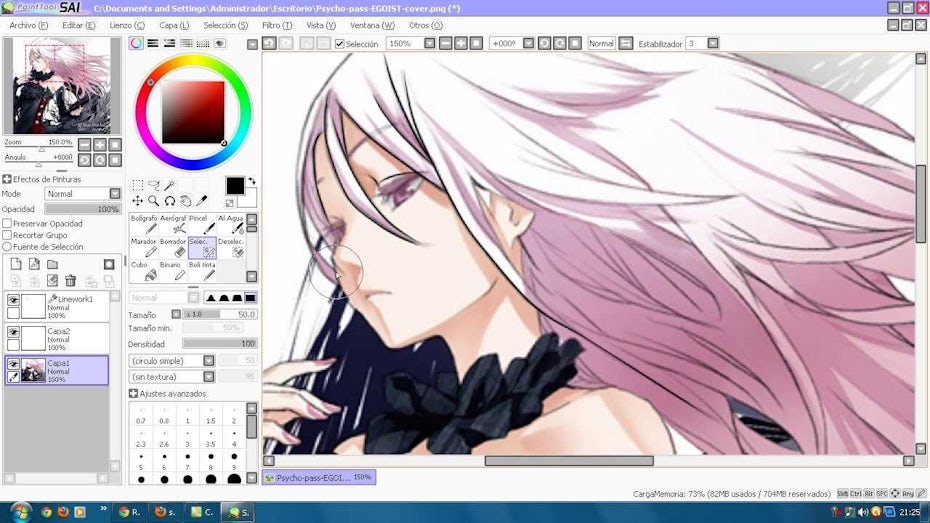Click the eyedropper color picker tool
930x523 pixels.
click(x=202, y=201)
